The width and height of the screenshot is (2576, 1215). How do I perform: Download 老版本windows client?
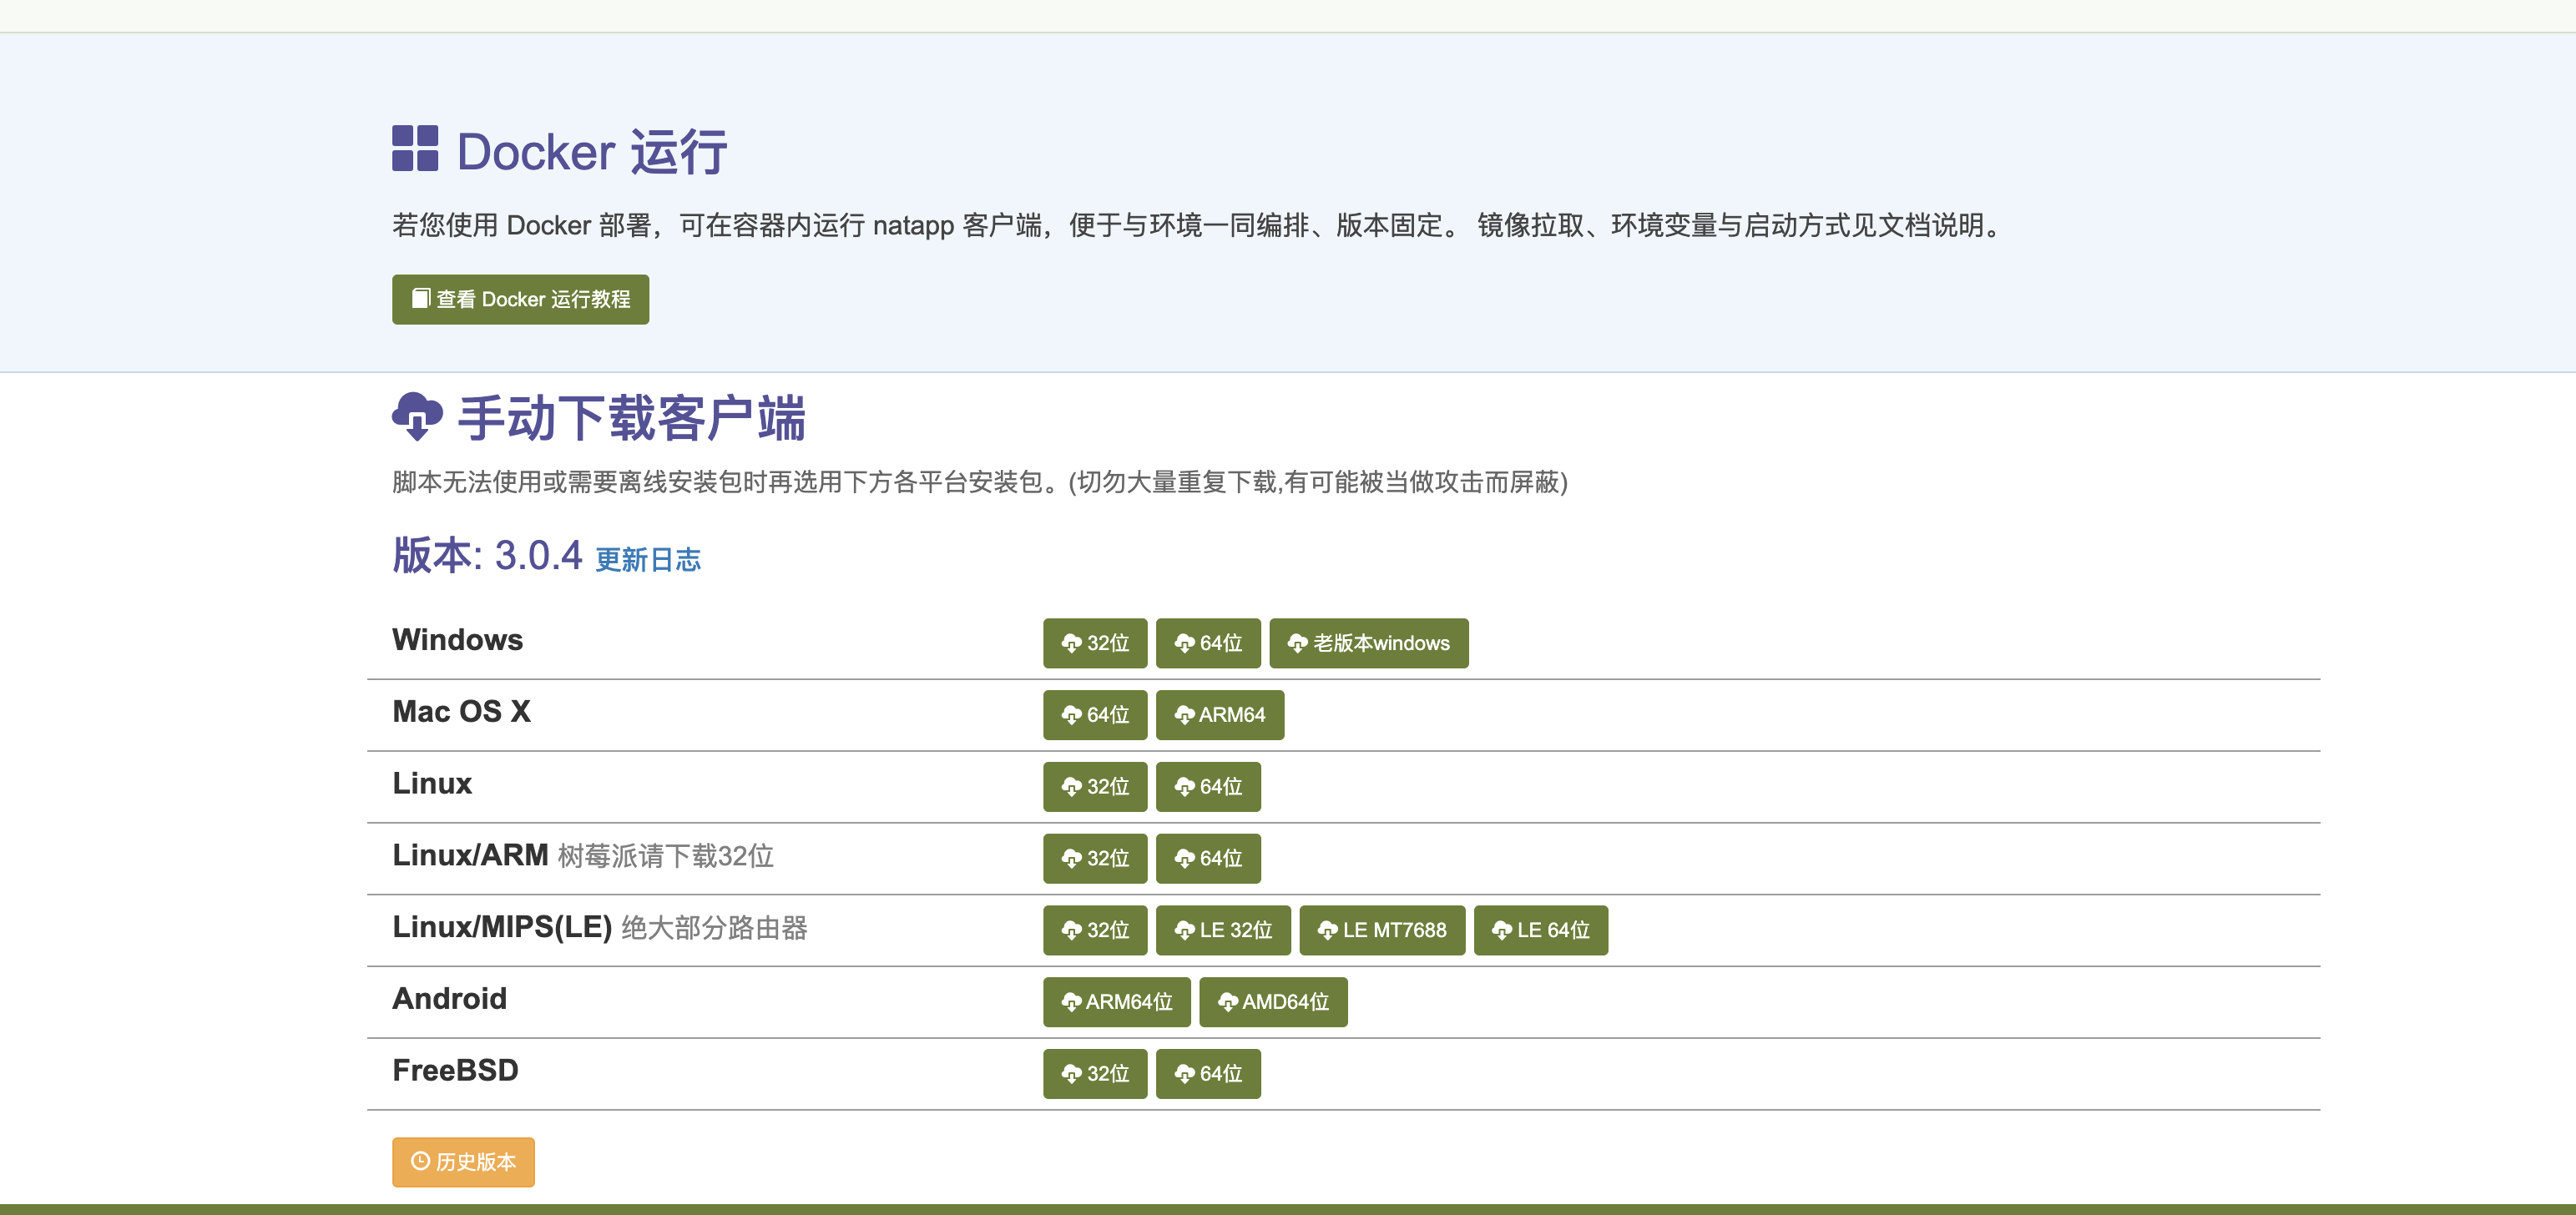(x=1369, y=643)
